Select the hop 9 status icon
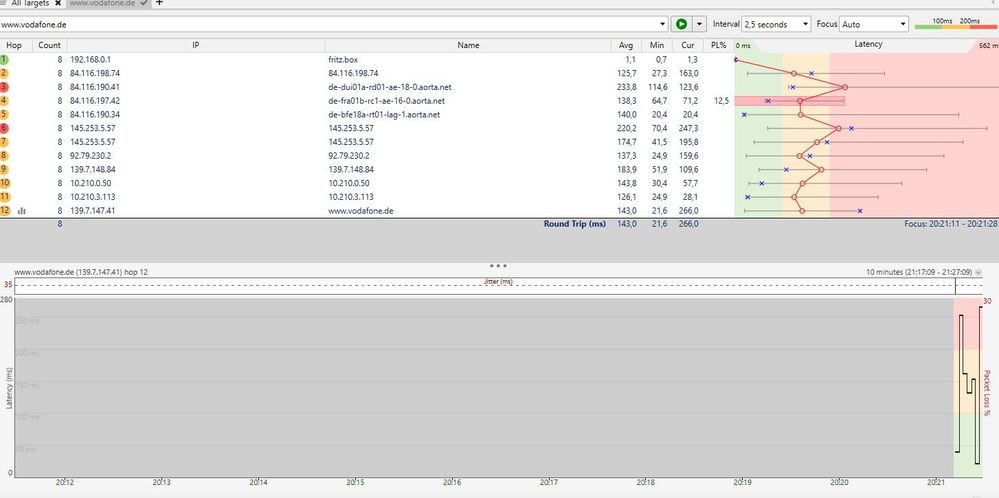 pos(4,169)
